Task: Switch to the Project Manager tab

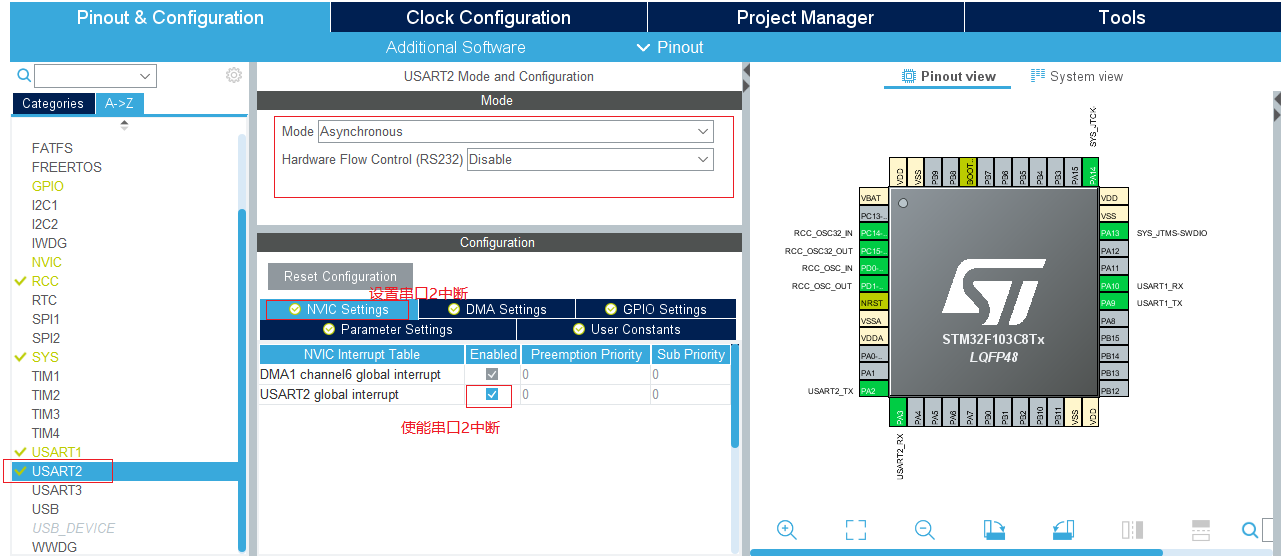Action: 805,17
